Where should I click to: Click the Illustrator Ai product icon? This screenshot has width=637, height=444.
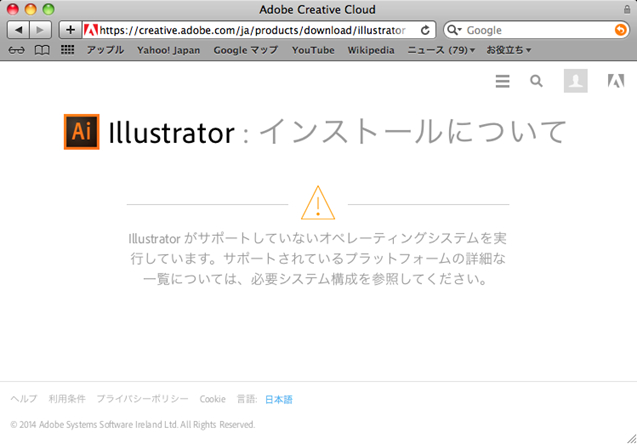point(82,132)
